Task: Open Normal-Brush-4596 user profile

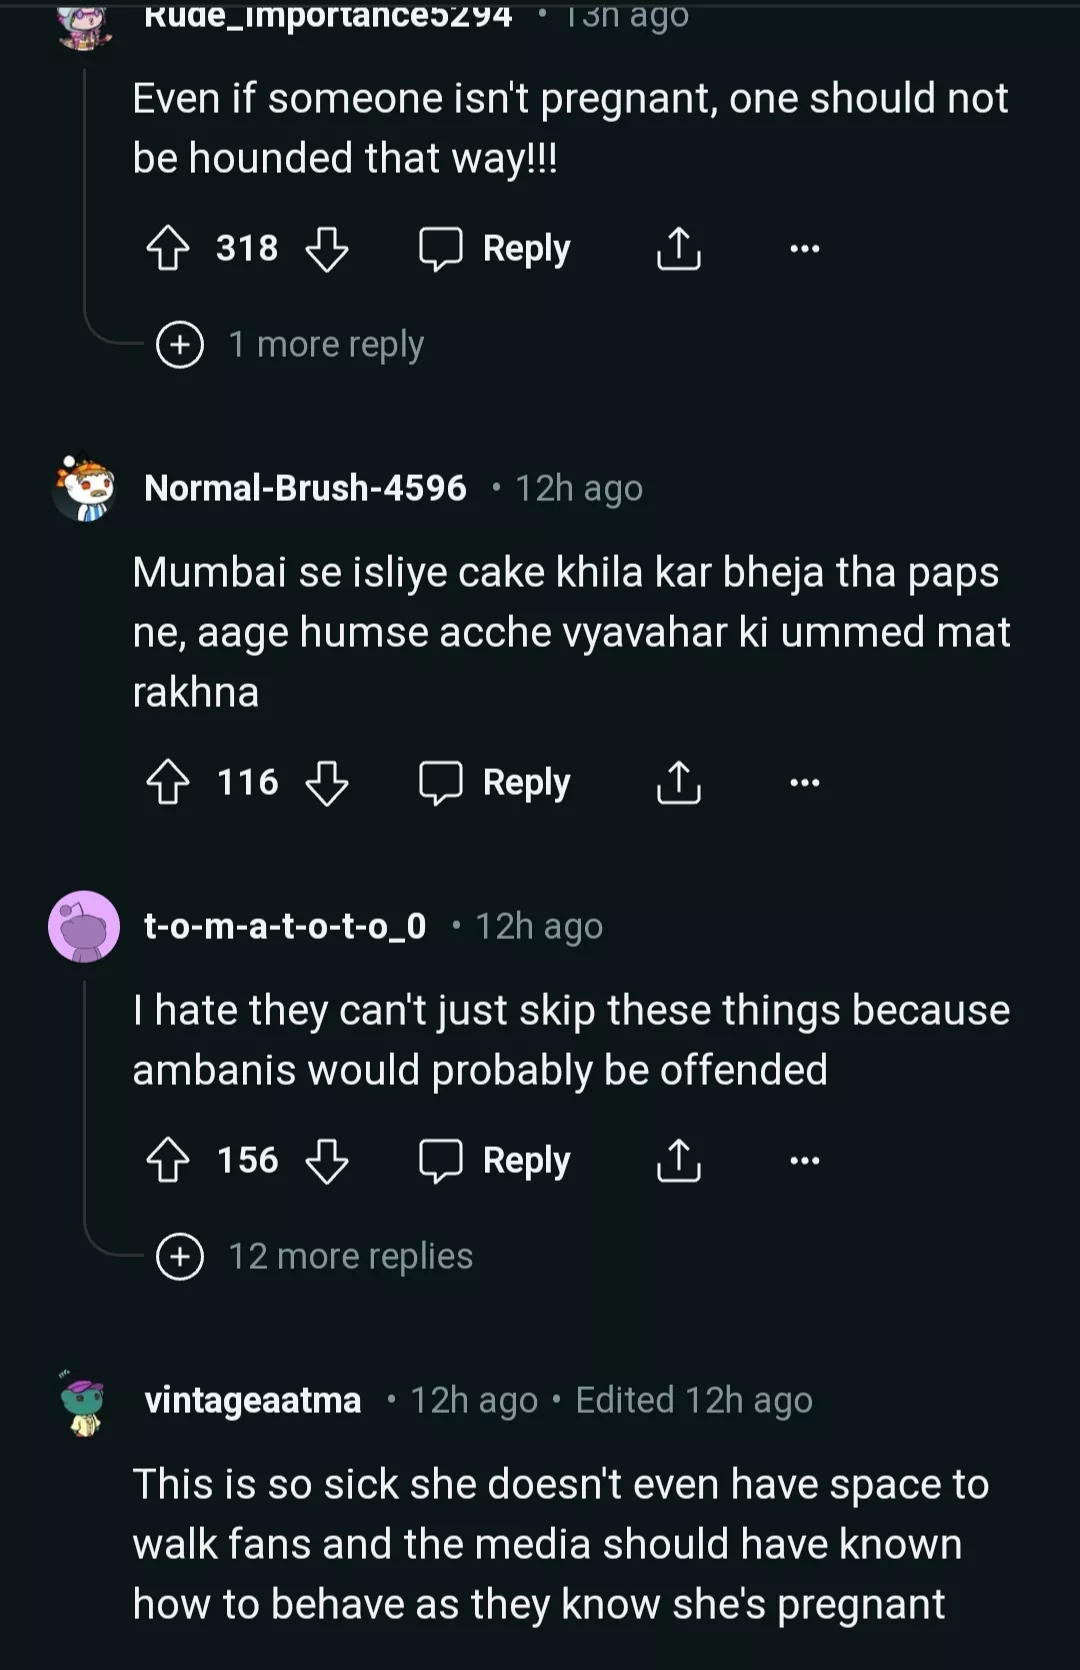Action: click(305, 488)
